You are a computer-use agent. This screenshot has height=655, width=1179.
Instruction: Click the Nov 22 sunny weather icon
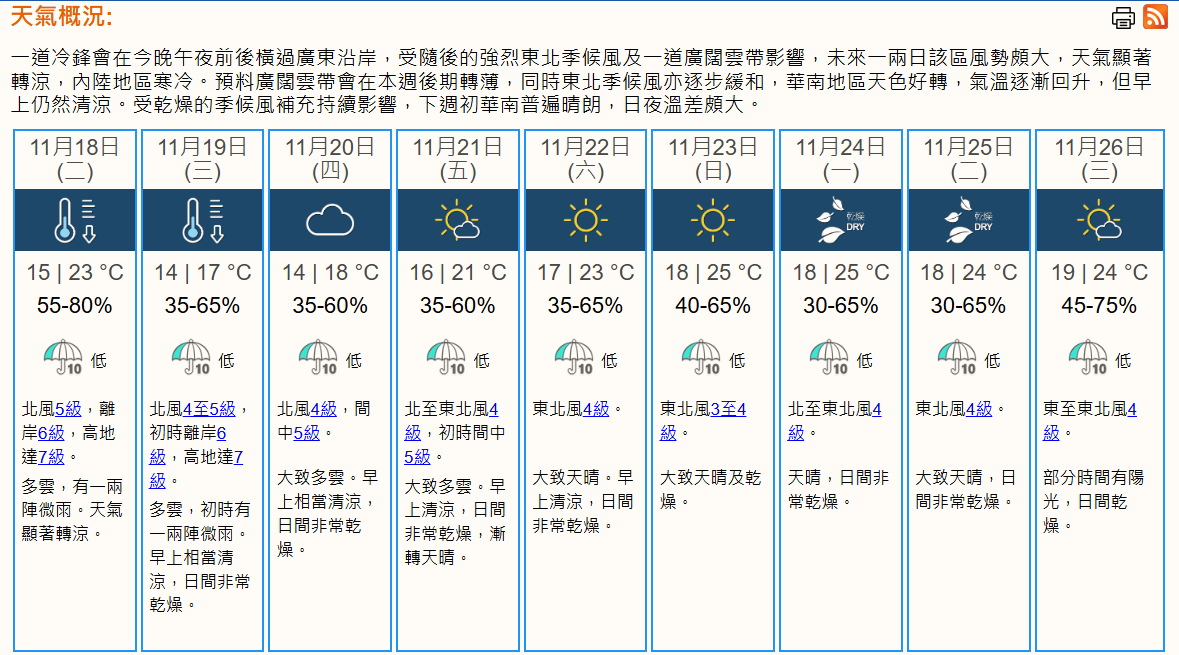tap(585, 220)
